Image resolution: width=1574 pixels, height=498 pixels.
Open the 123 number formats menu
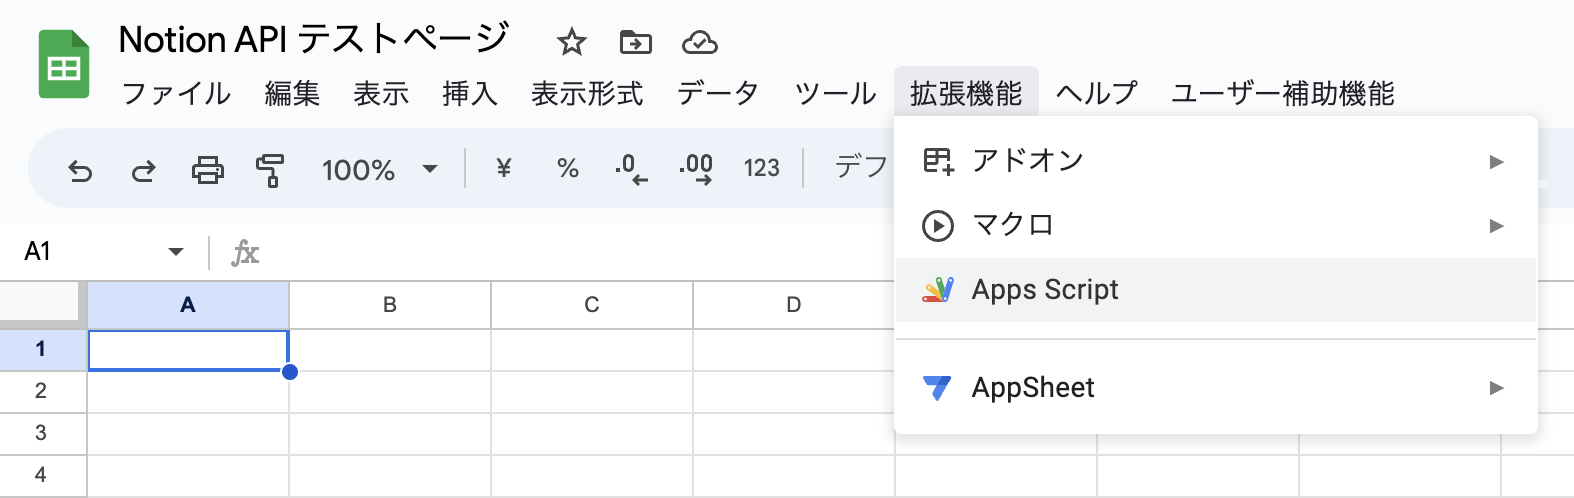761,168
